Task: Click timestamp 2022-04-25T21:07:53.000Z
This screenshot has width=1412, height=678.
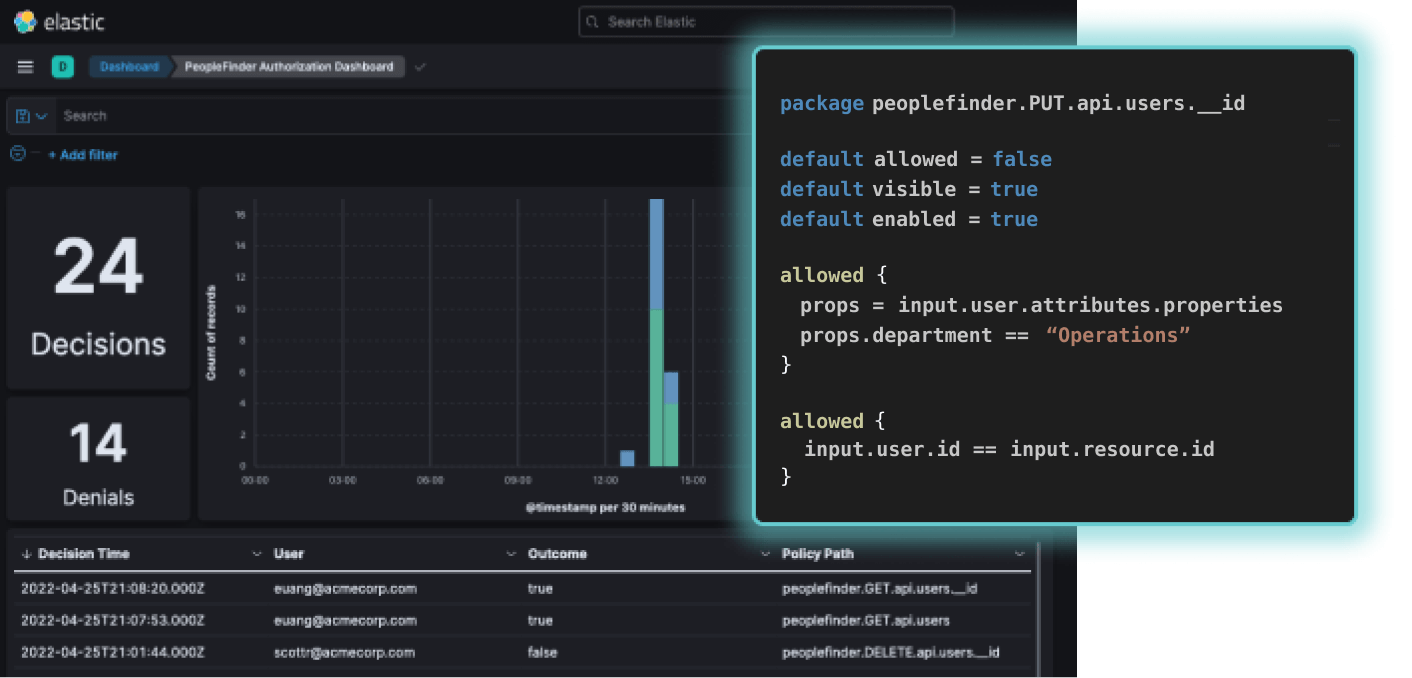Action: click(x=113, y=621)
